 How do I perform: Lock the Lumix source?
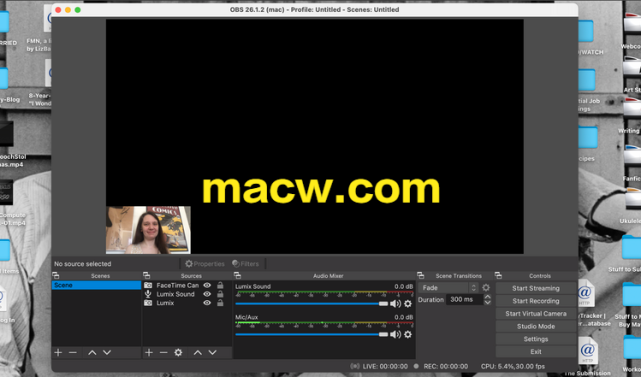point(220,303)
